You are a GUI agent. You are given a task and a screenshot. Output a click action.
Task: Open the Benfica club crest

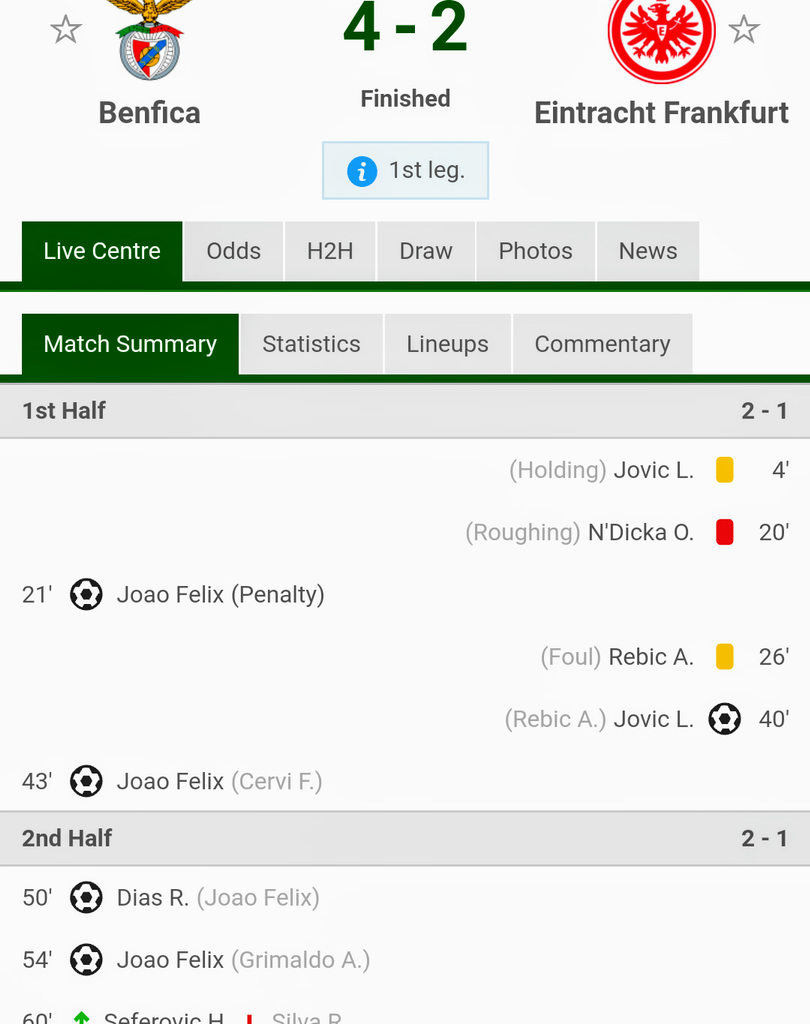coord(150,39)
